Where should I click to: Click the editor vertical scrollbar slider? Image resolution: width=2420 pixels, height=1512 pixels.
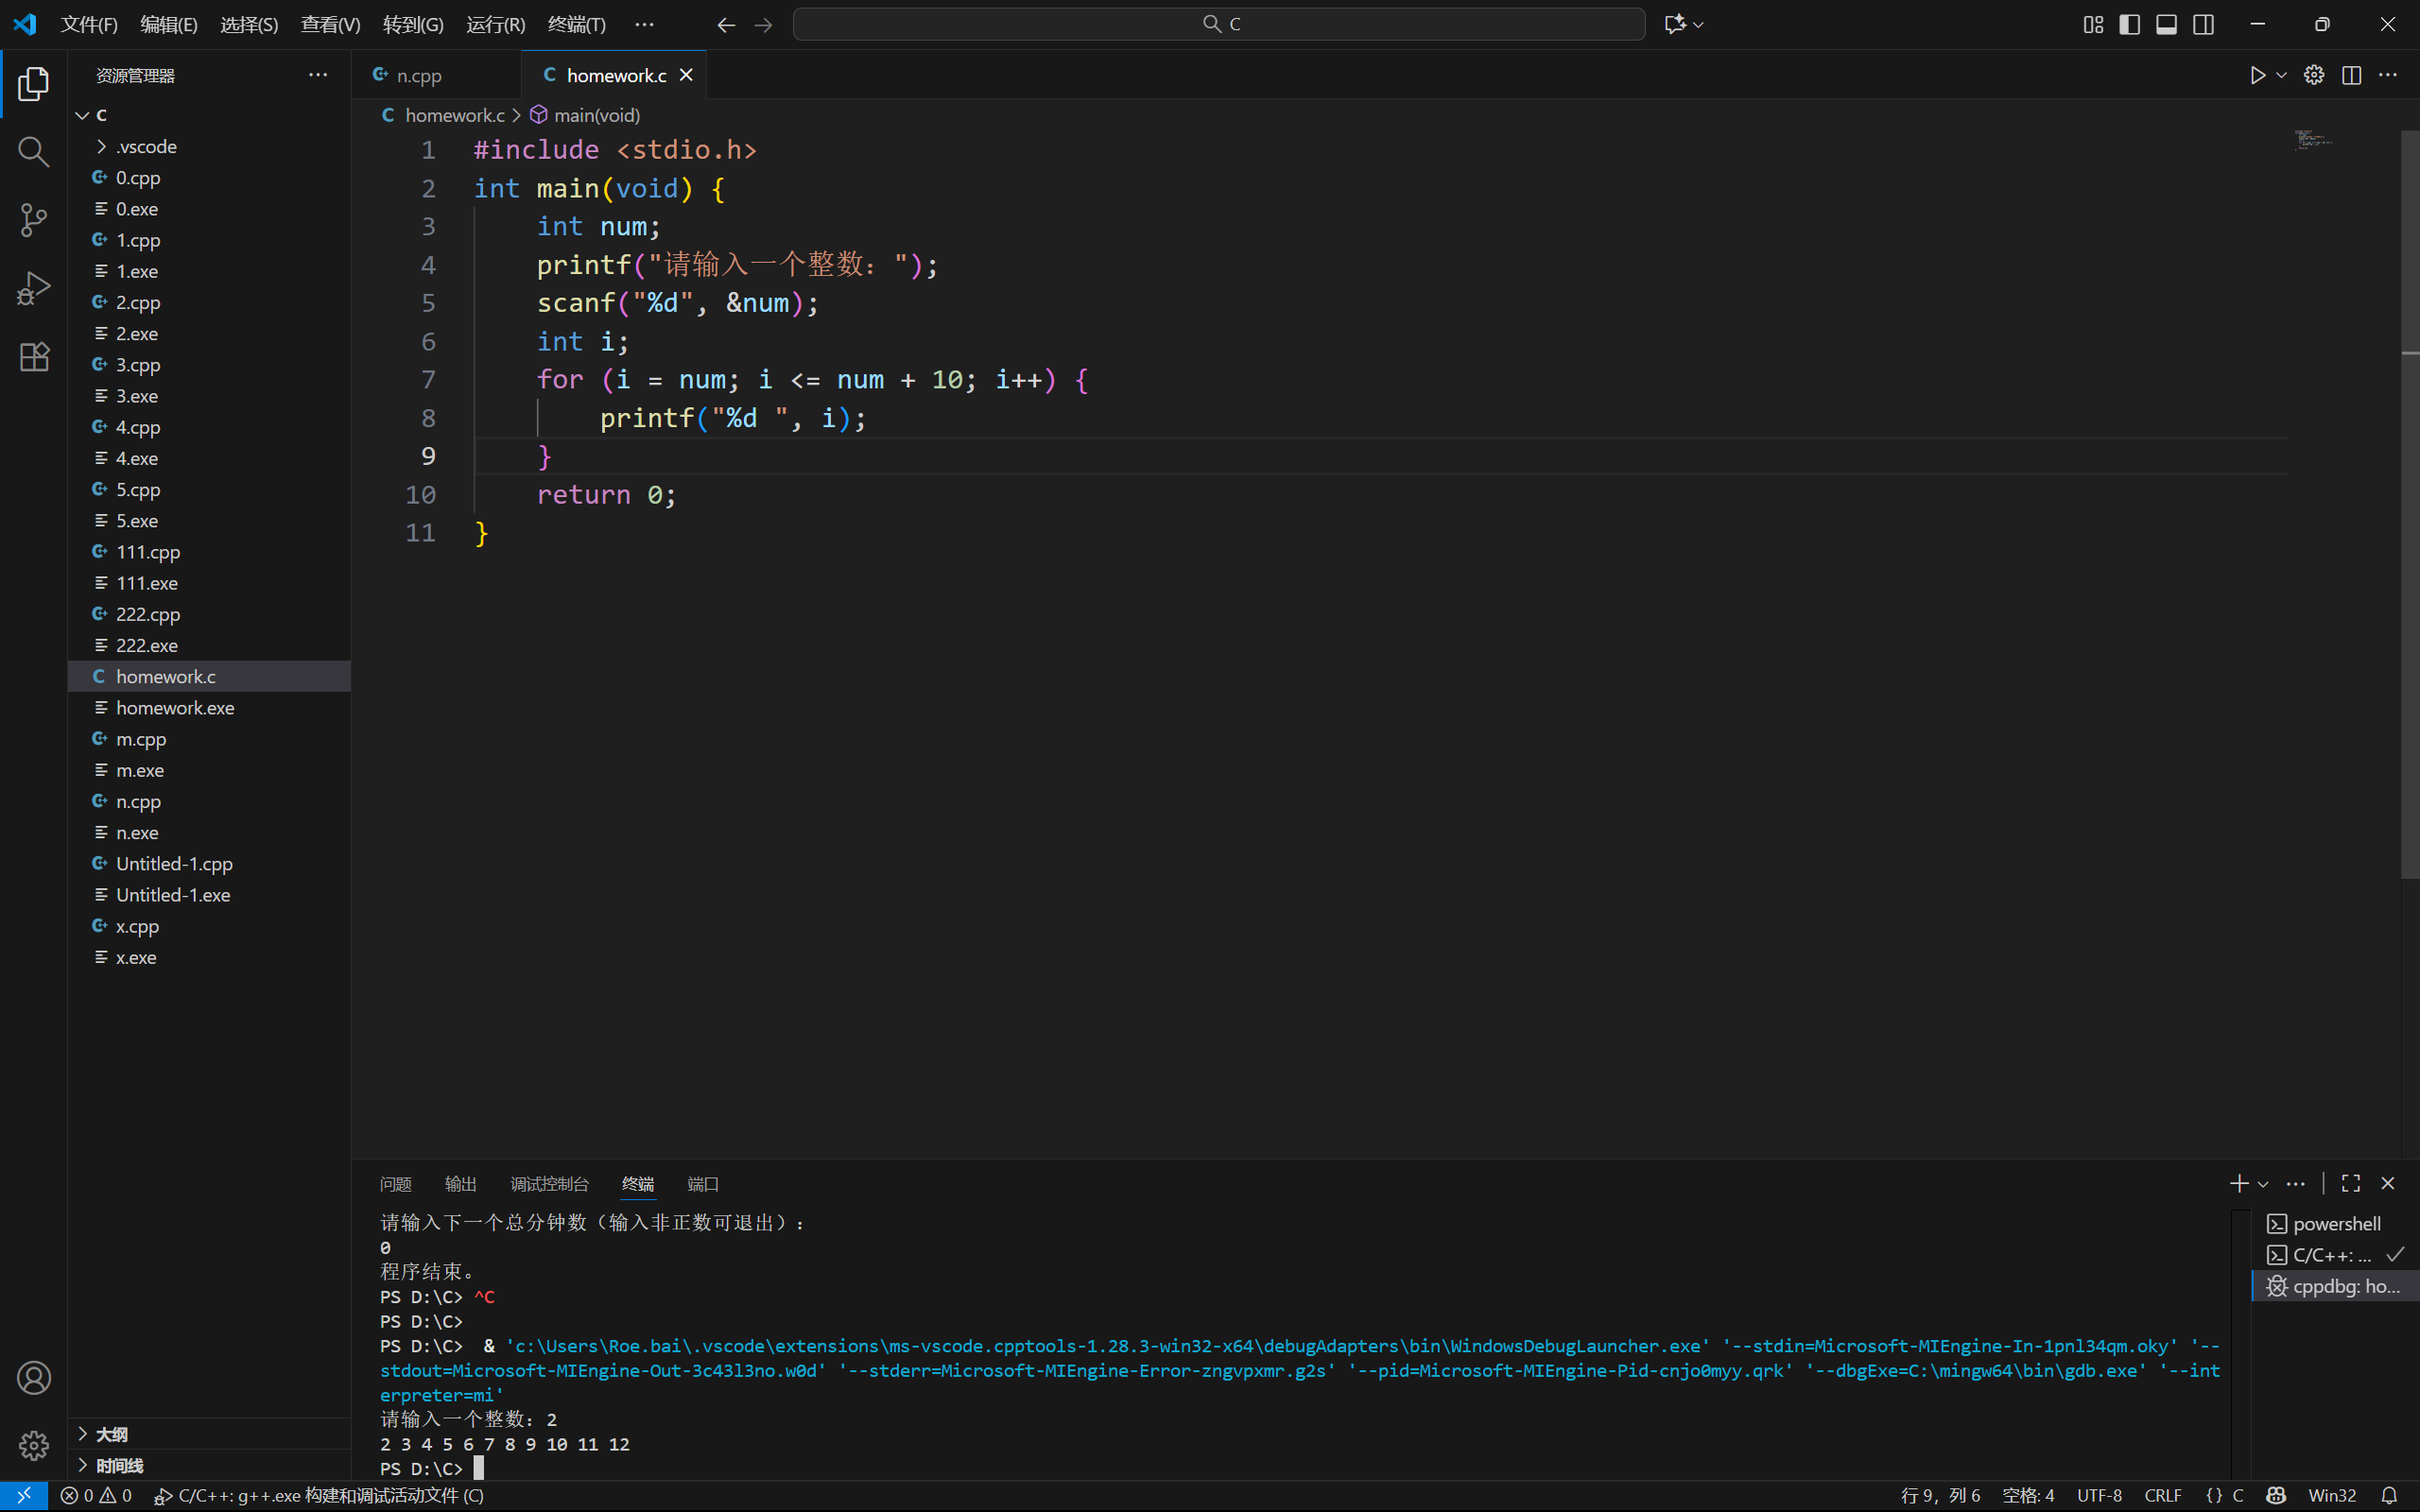coord(2410,500)
